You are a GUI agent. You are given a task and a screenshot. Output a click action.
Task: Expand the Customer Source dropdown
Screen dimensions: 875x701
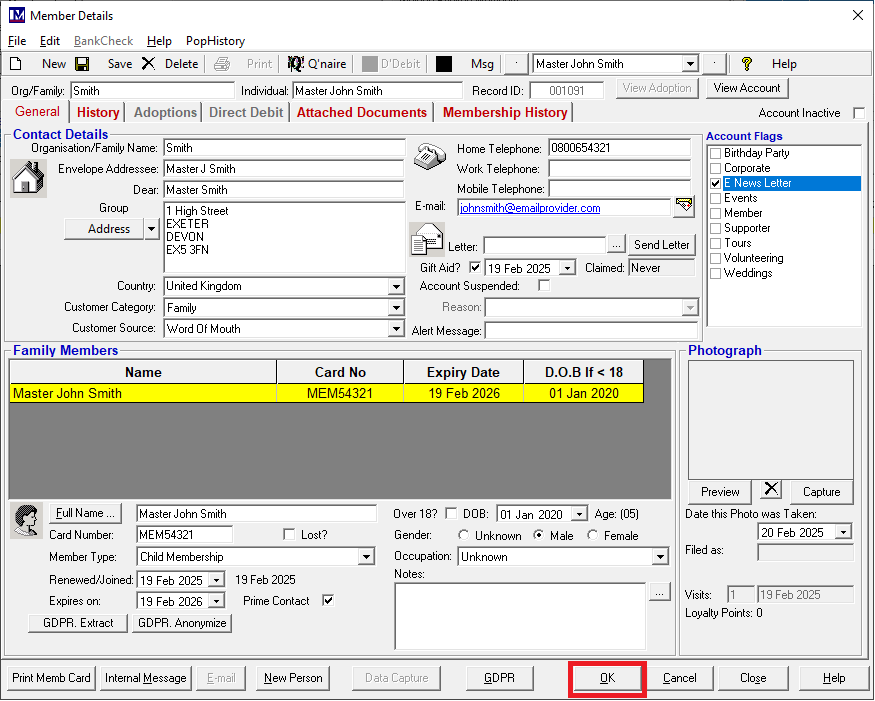[396, 329]
